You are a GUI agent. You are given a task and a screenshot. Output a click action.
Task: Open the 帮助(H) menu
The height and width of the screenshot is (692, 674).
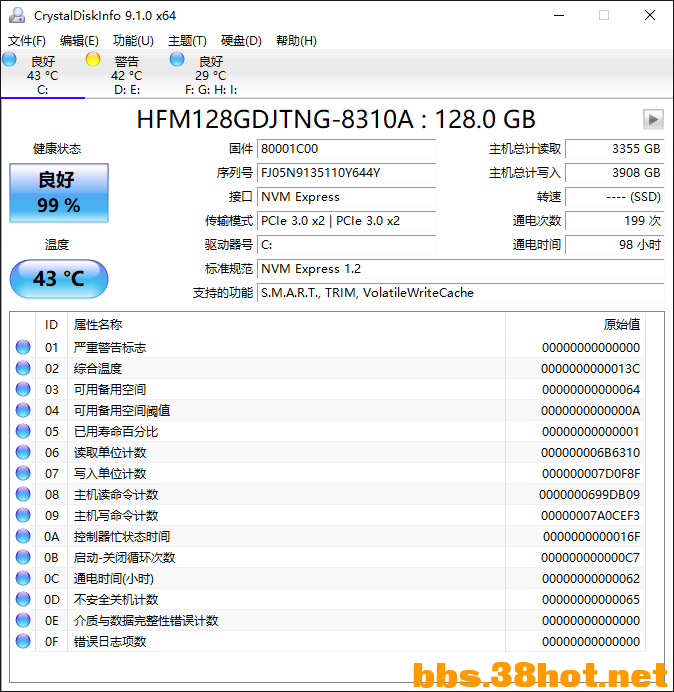coord(296,41)
